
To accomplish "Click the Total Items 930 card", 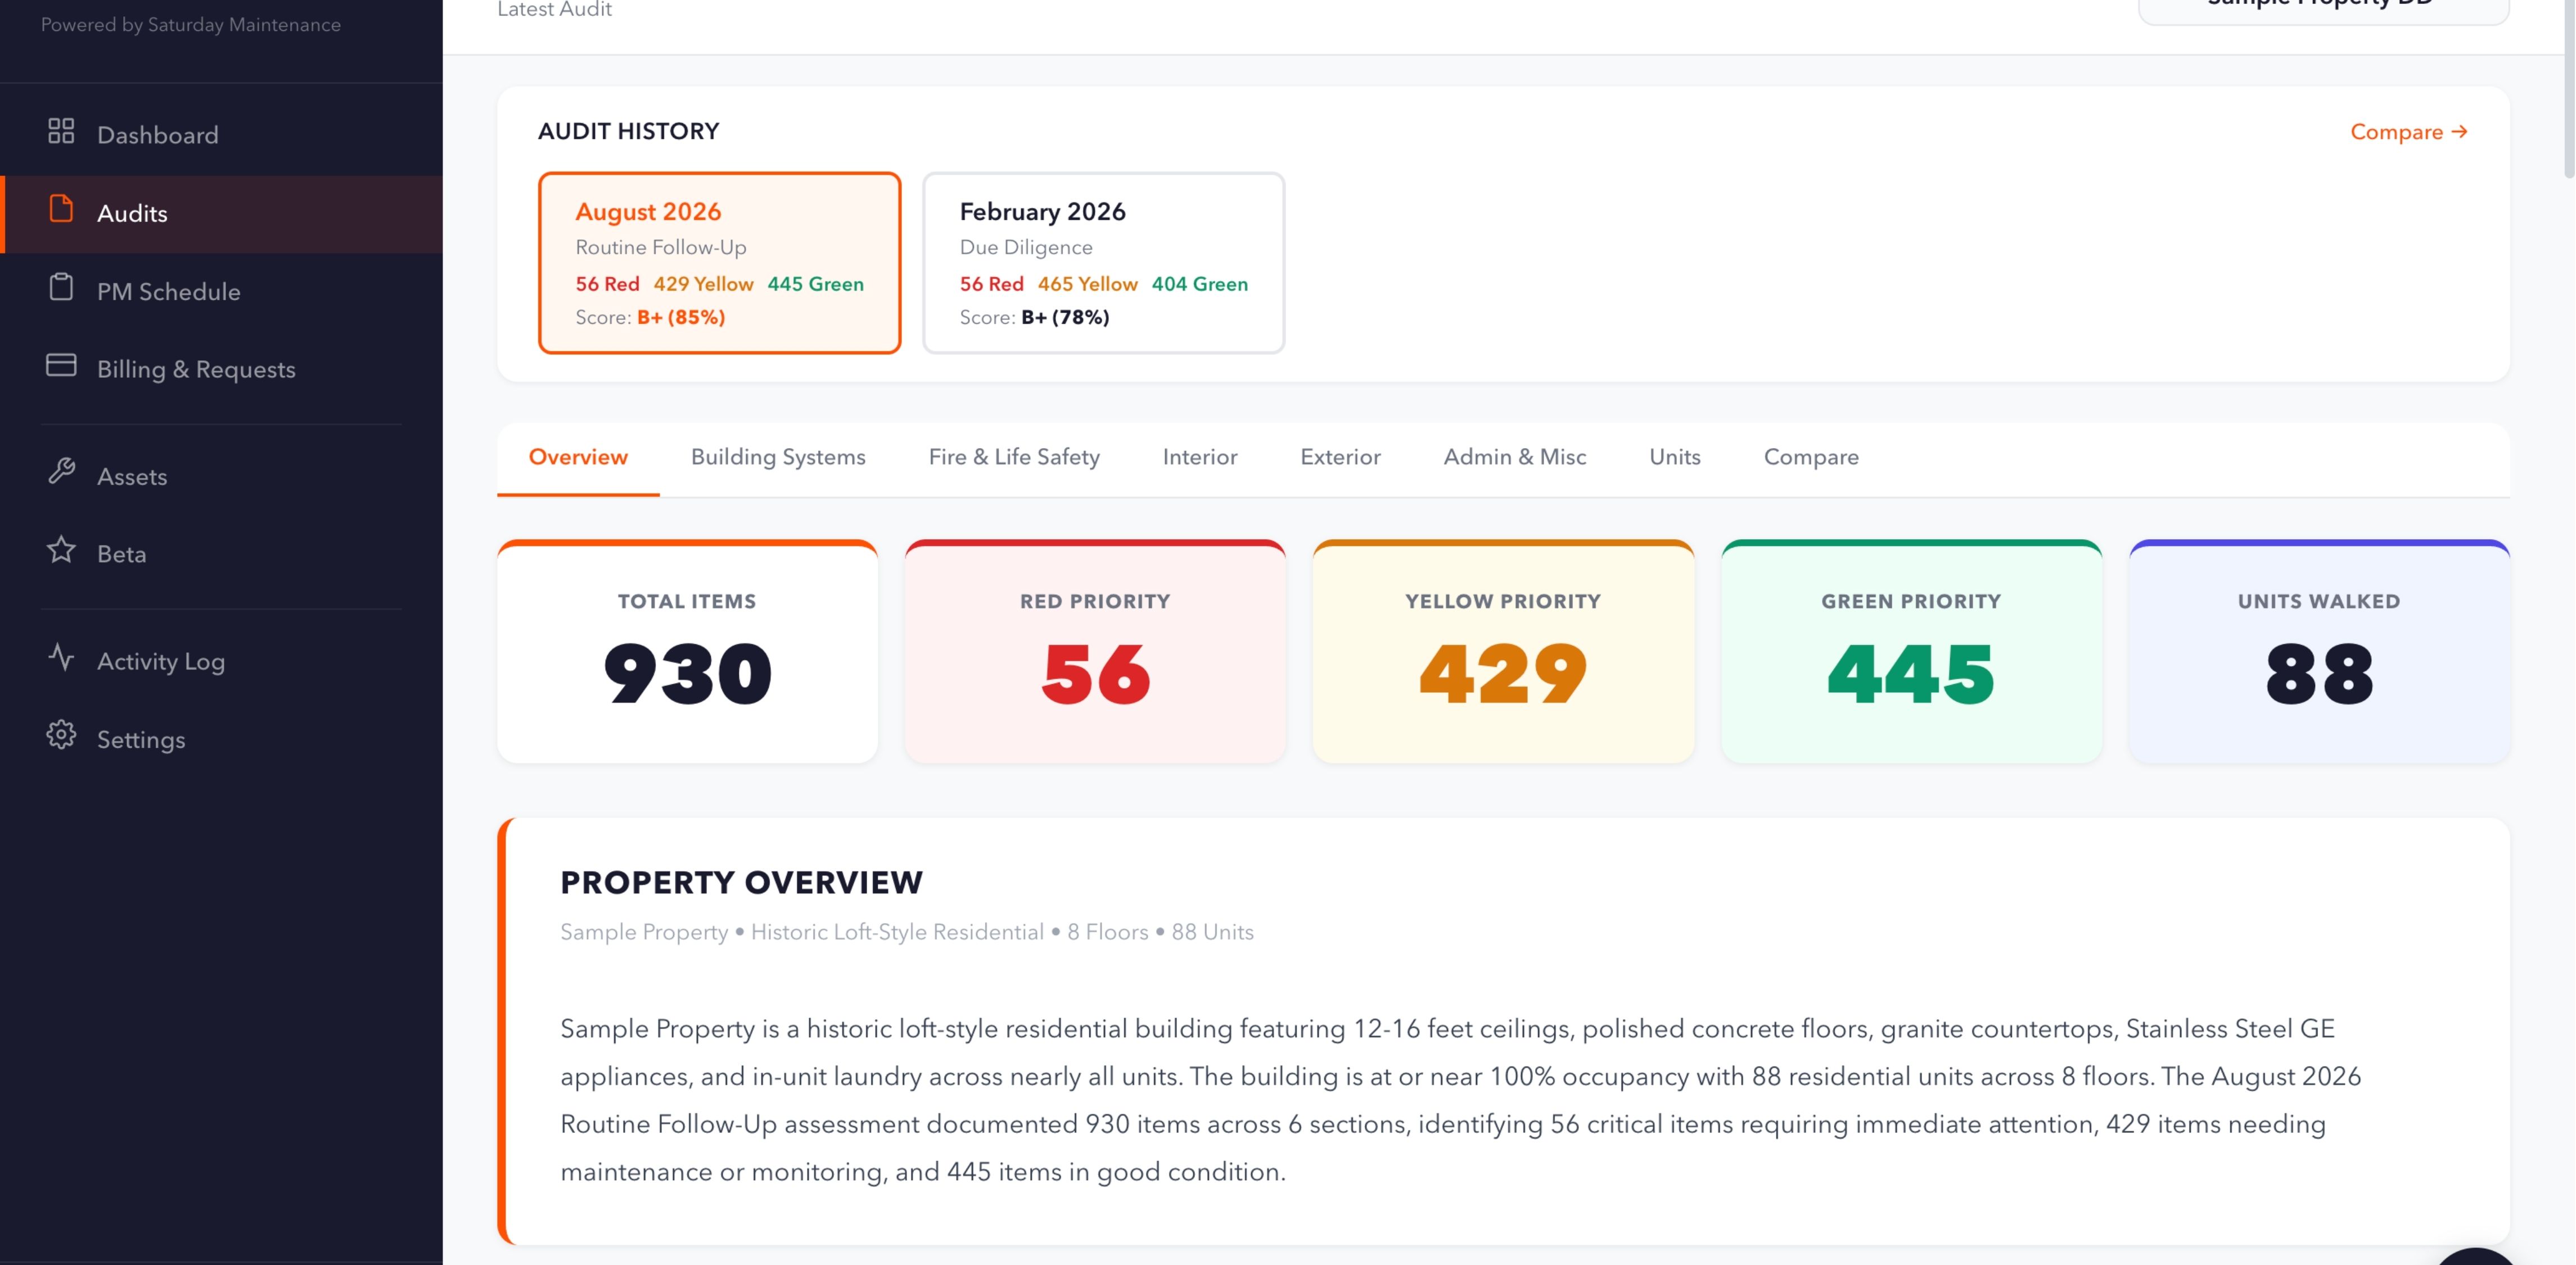I will pyautogui.click(x=687, y=652).
